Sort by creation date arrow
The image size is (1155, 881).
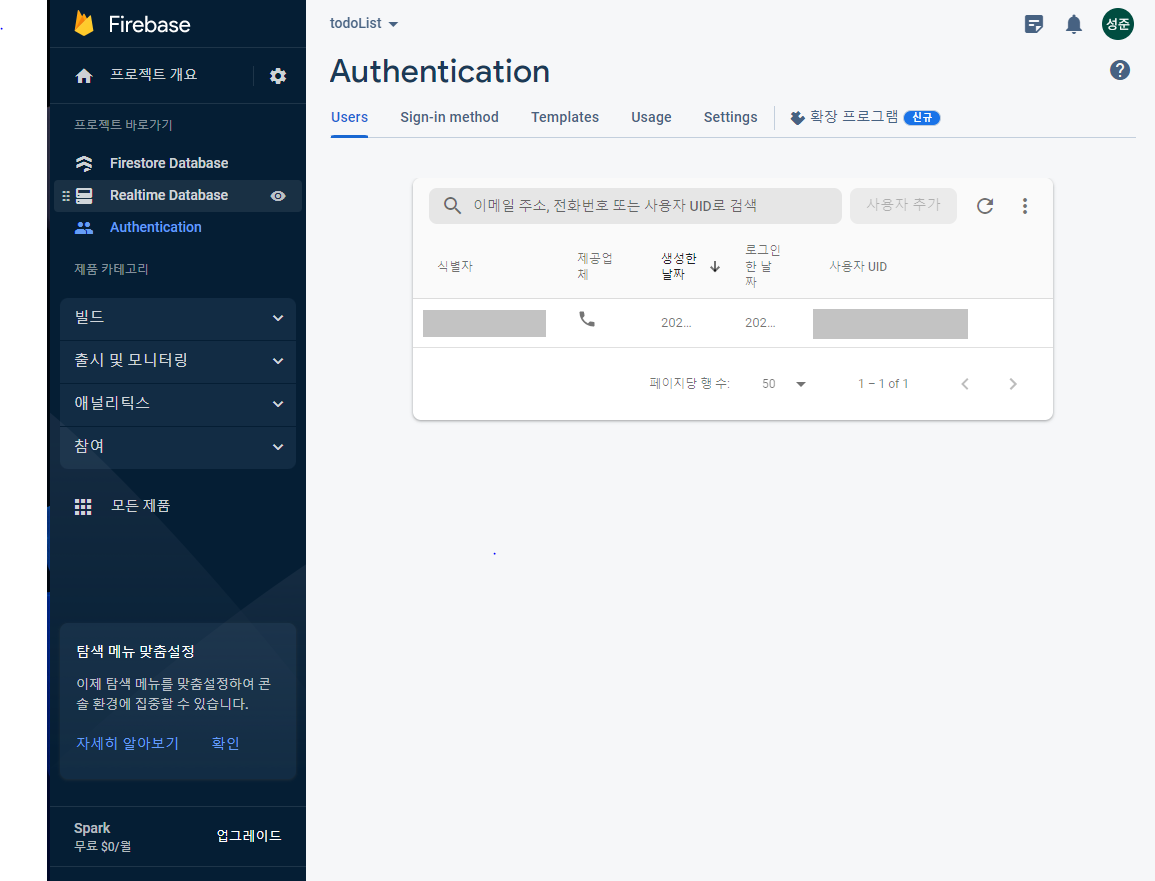pyautogui.click(x=715, y=267)
